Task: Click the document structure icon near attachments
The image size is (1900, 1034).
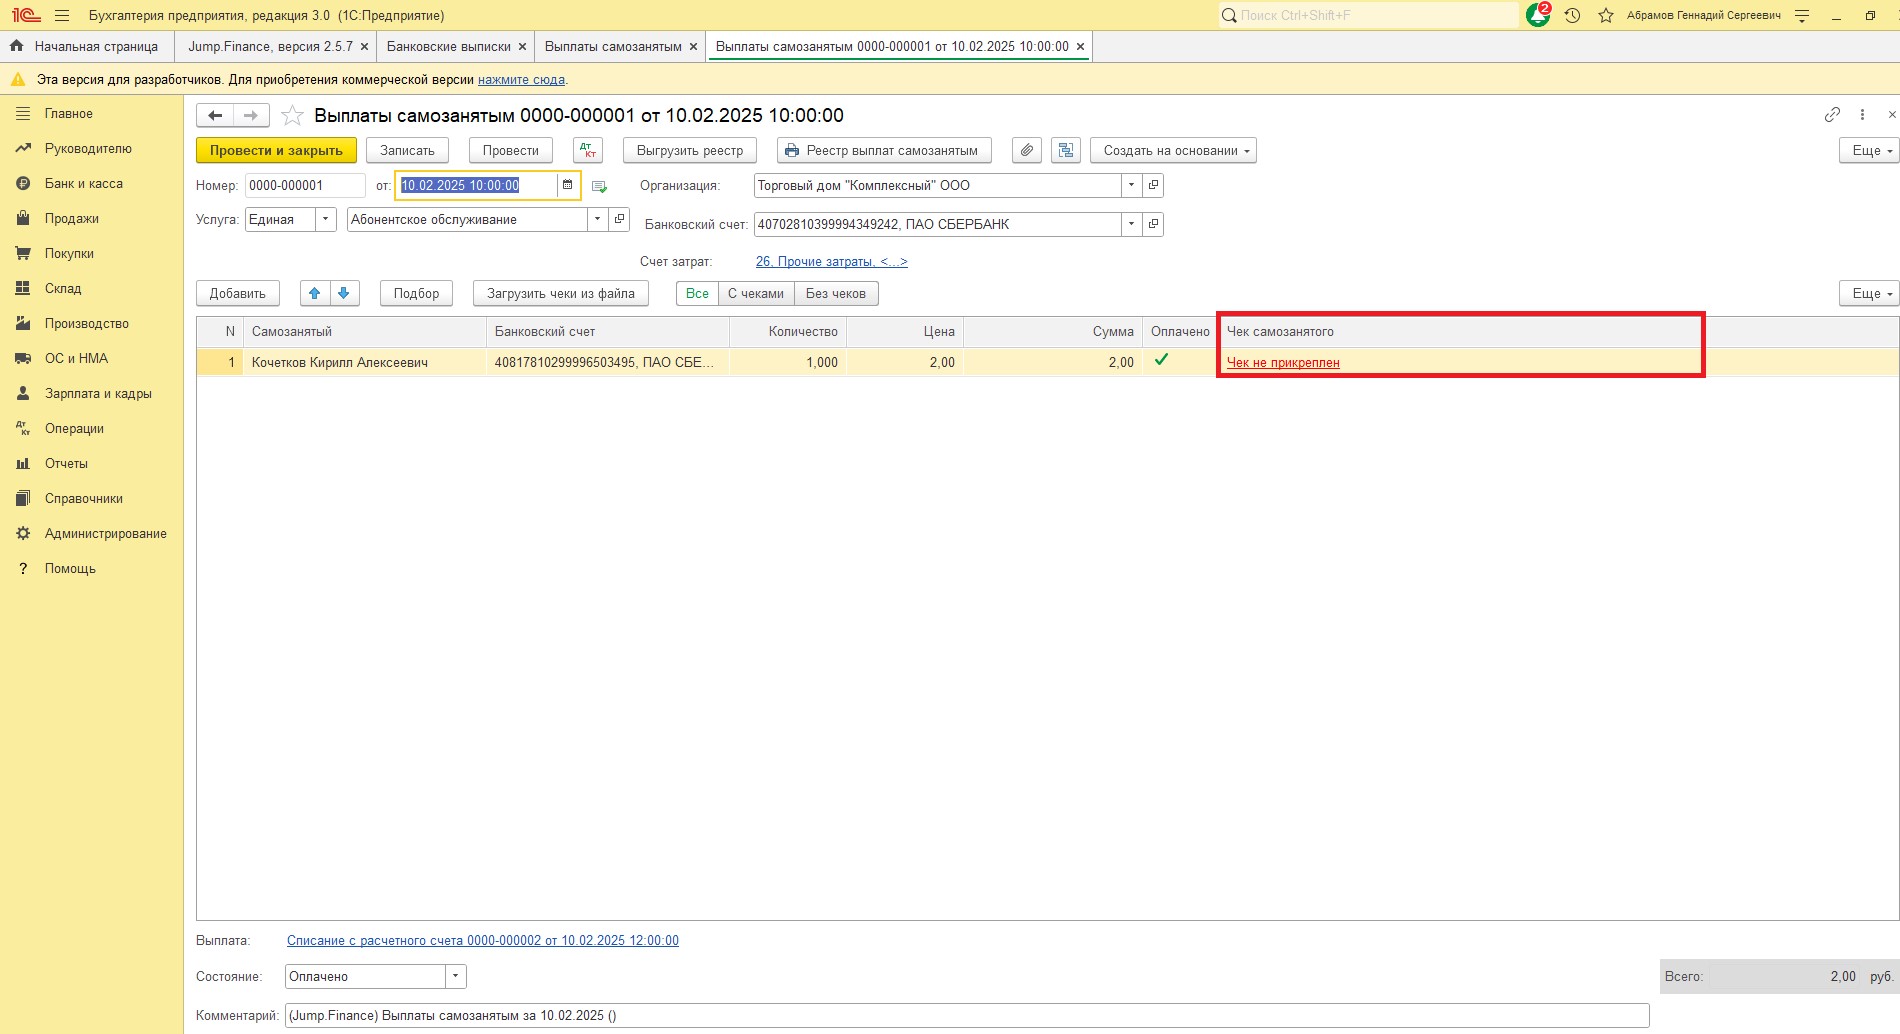Action: click(1066, 151)
